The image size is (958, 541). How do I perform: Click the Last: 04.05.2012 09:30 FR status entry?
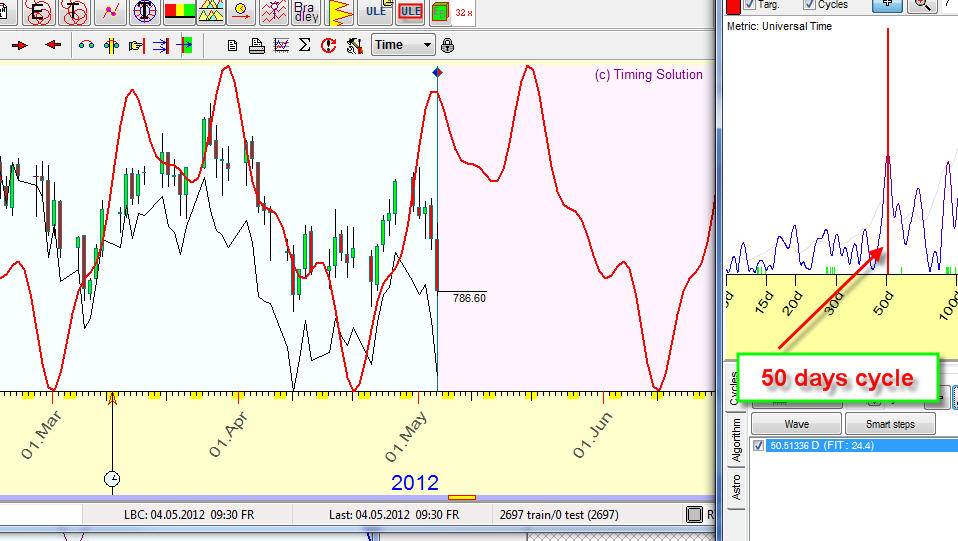click(394, 515)
